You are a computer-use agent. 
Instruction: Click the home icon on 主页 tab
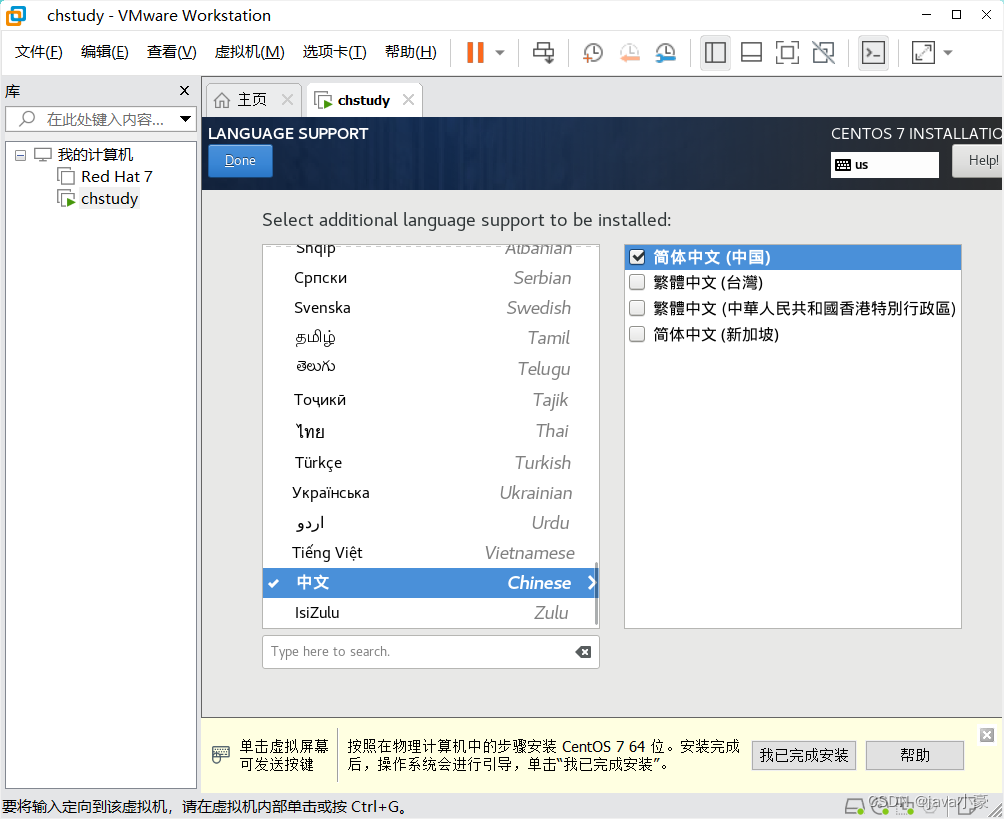point(222,100)
